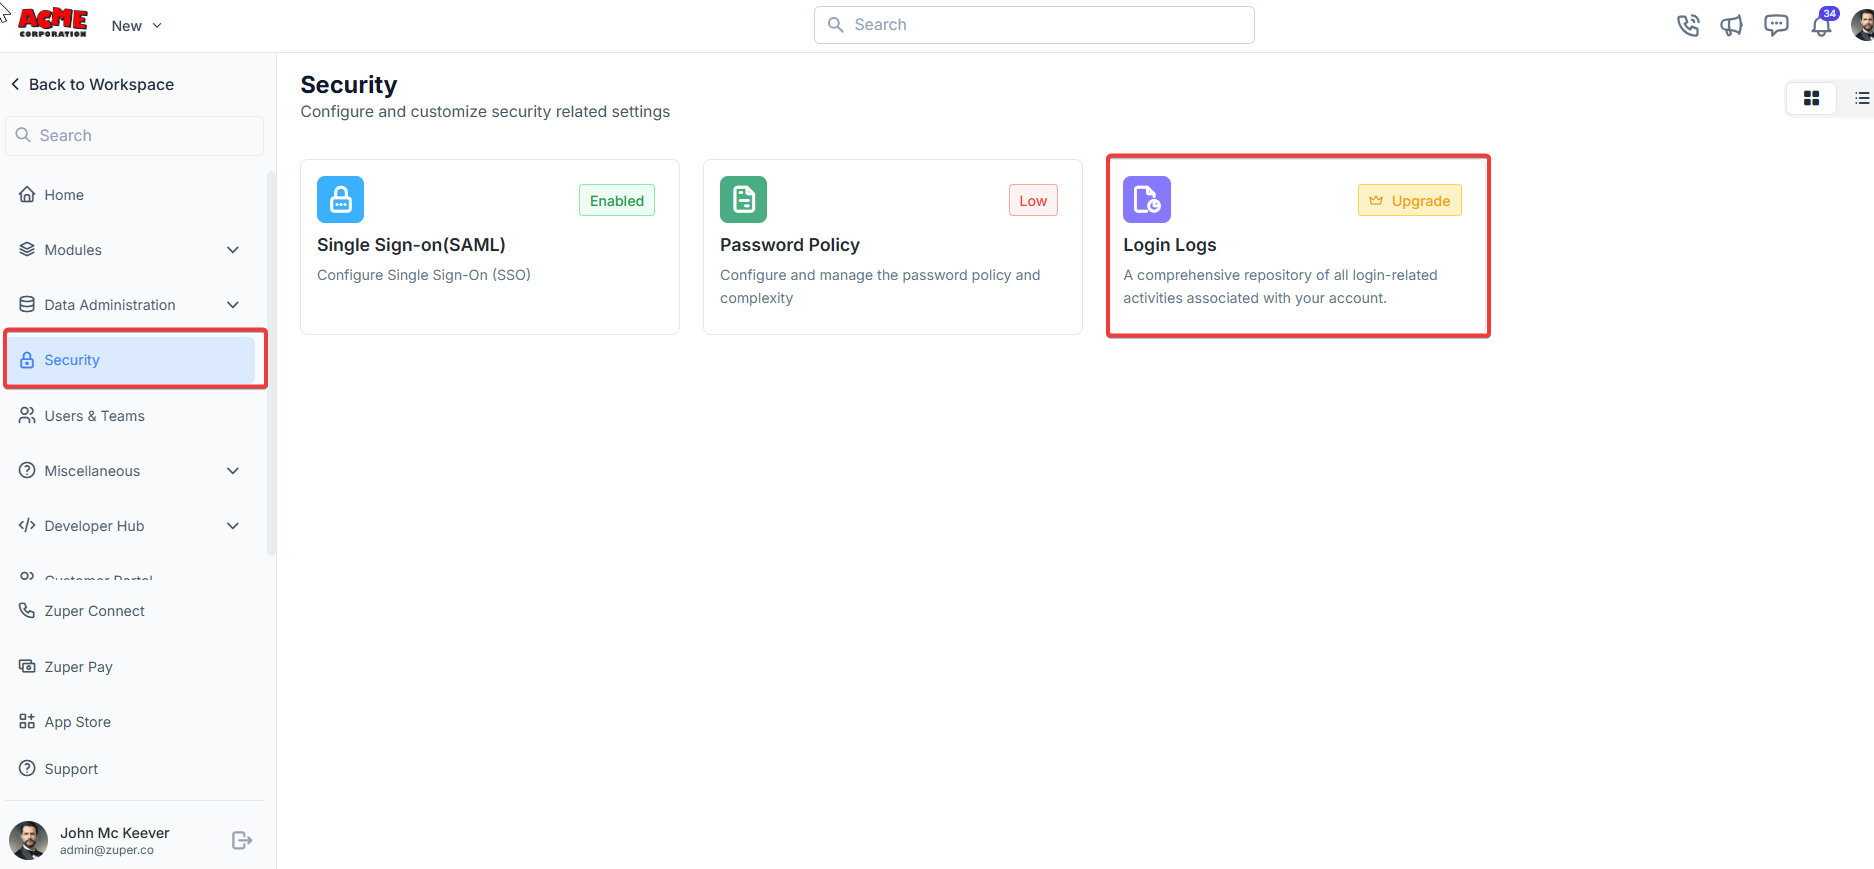Click the sidebar Search field

point(135,135)
